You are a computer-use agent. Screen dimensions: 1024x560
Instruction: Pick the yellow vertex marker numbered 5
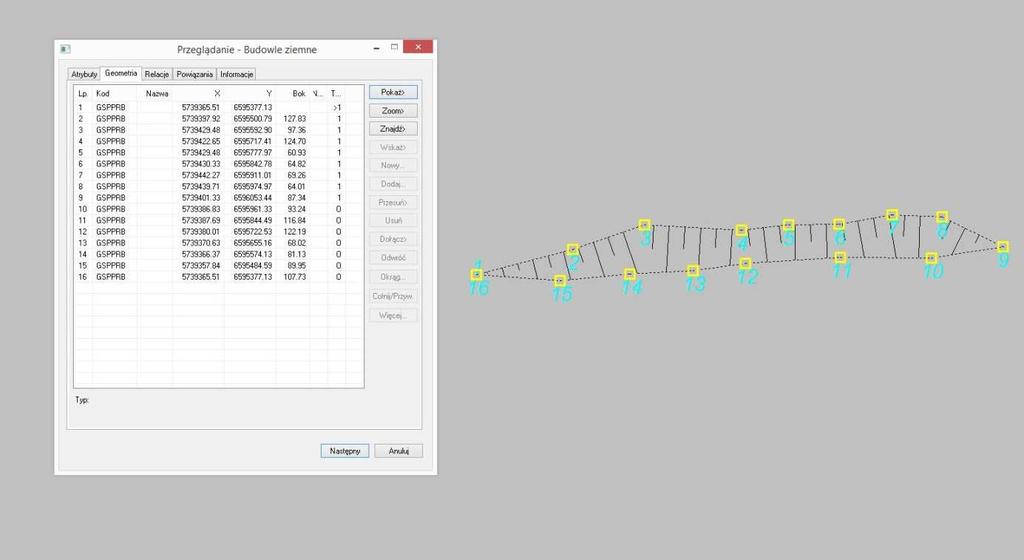click(x=788, y=225)
